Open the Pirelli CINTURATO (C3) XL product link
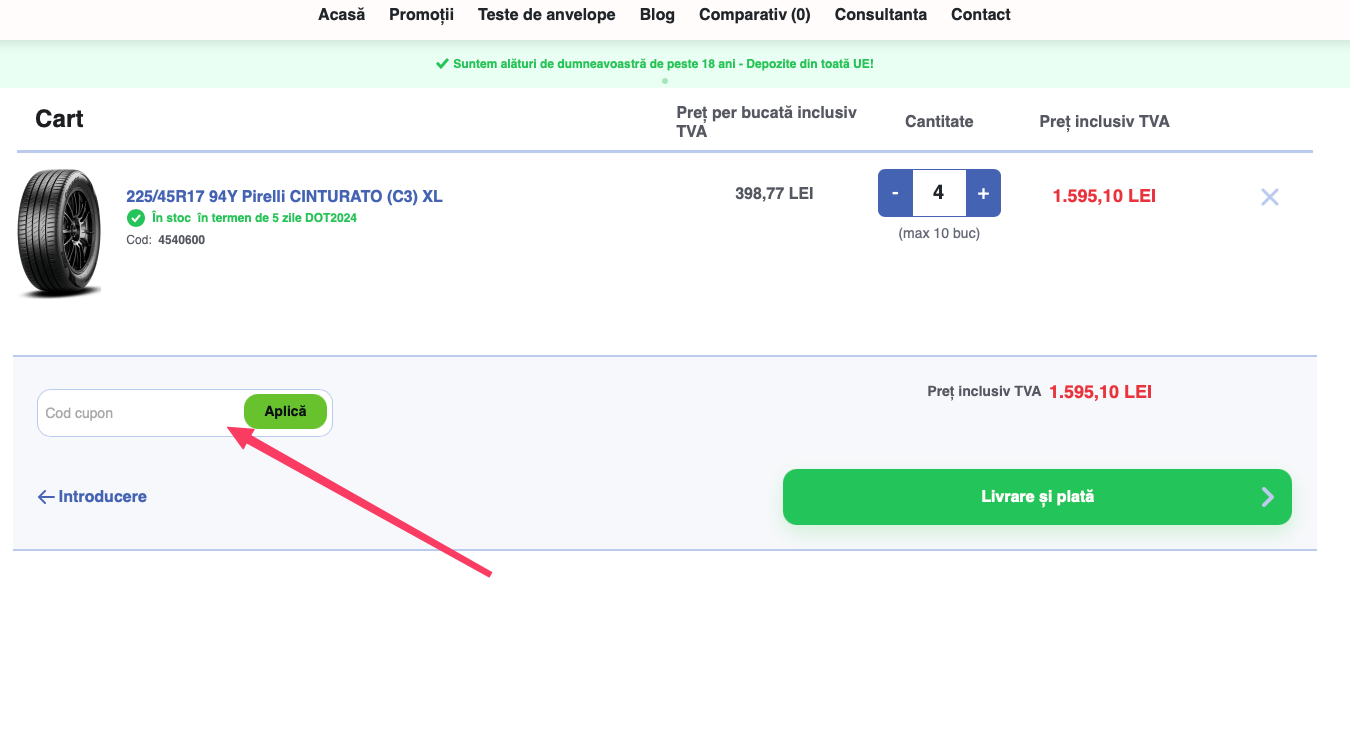Image resolution: width=1350 pixels, height=734 pixels. (284, 196)
